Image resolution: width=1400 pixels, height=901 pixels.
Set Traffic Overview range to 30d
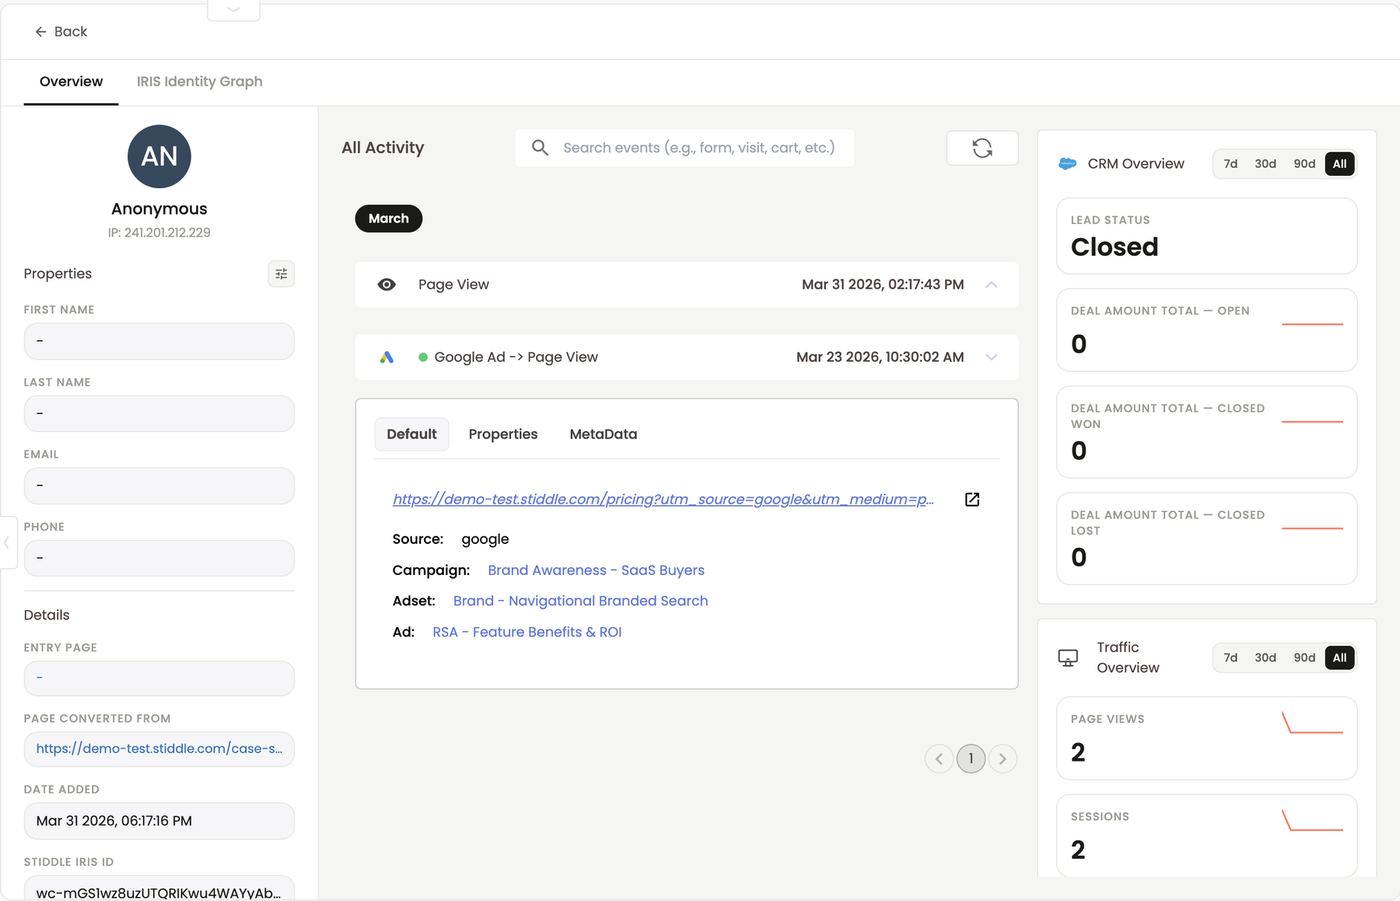[1265, 658]
